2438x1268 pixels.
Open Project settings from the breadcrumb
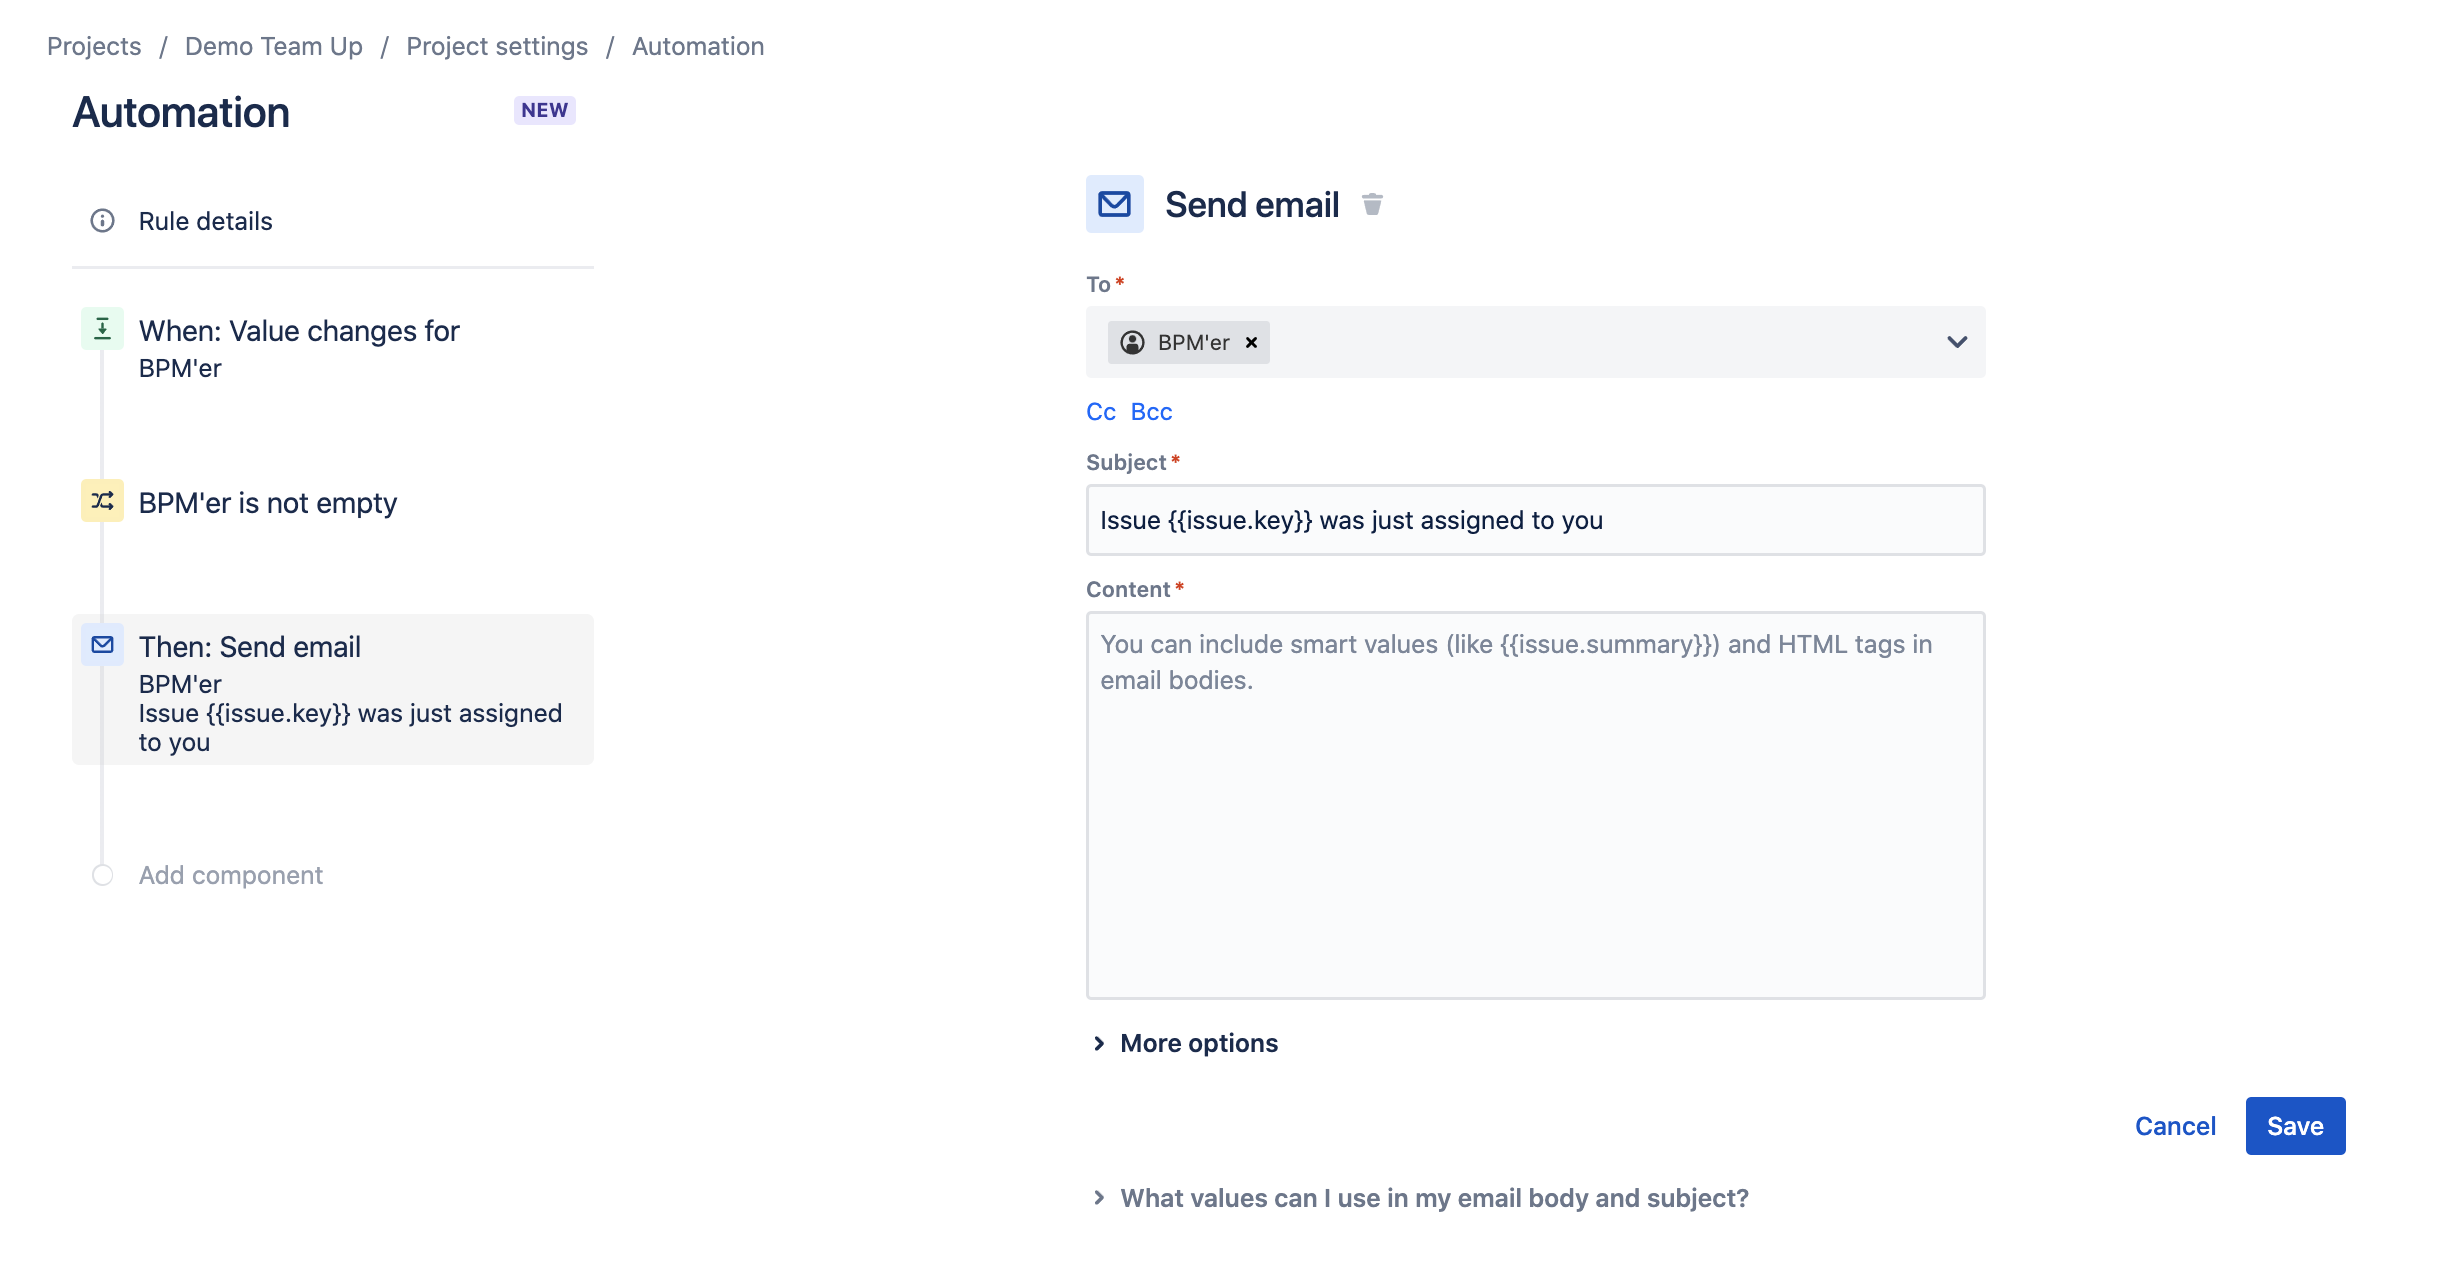[x=497, y=45]
